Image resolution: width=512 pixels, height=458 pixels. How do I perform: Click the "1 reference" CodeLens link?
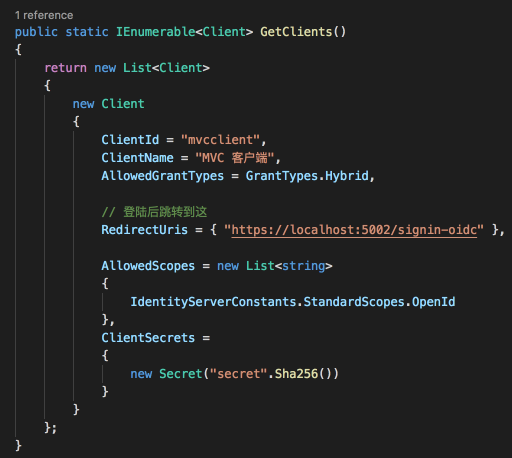tap(44, 15)
